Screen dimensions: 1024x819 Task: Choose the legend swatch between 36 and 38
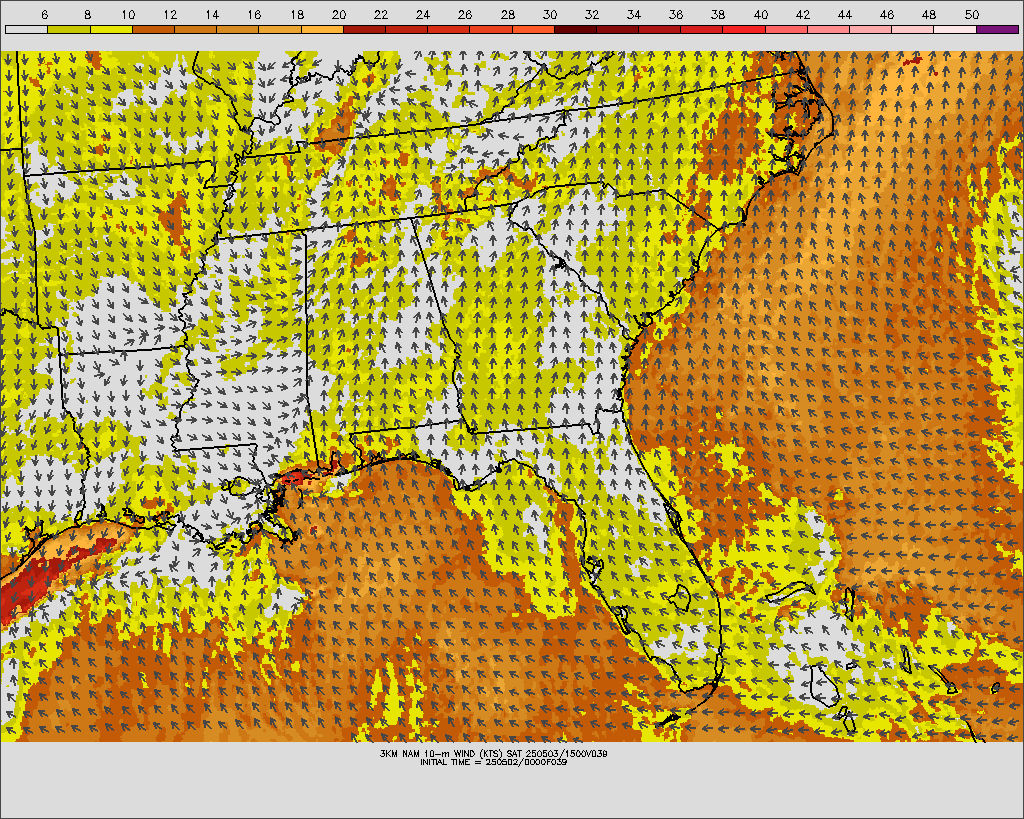701,29
